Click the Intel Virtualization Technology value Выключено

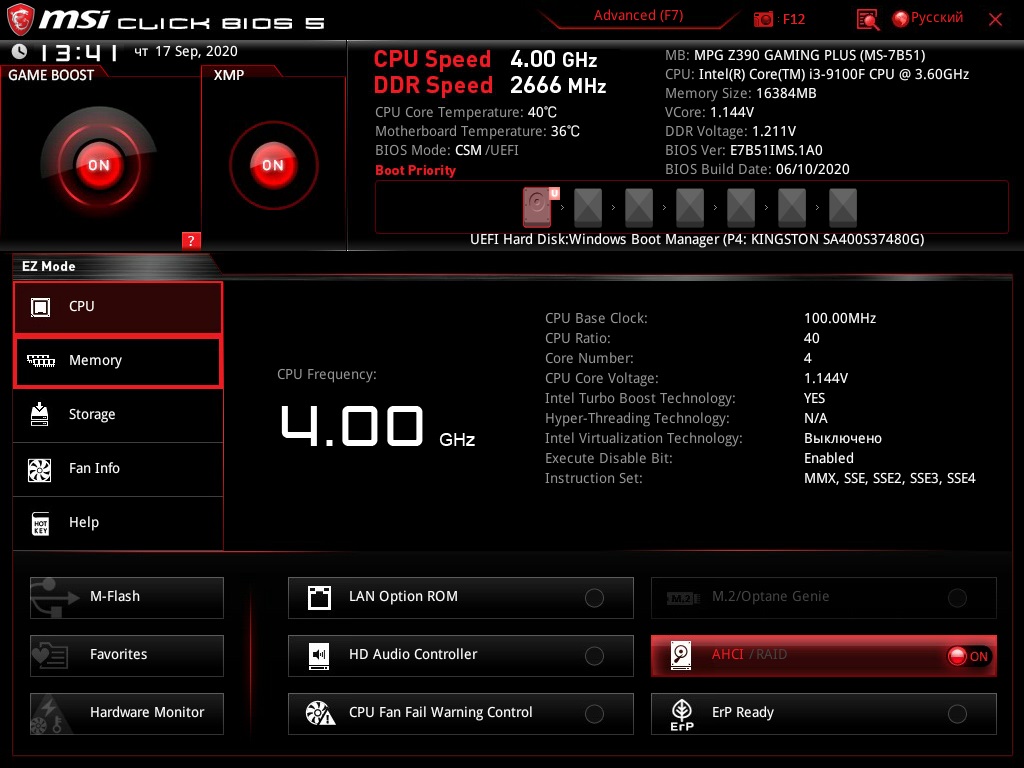click(842, 438)
